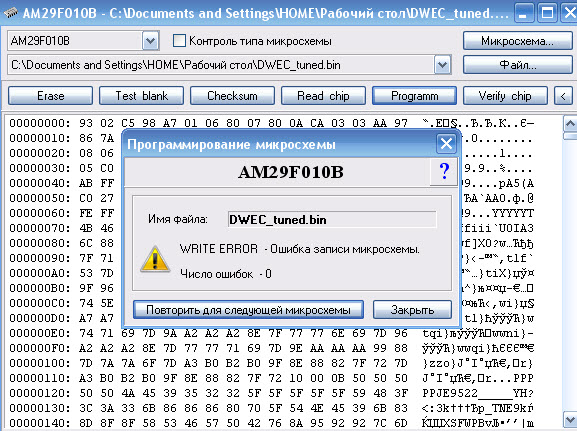Viewport: 577px width, 431px height.
Task: Maximize the AM29F010B programmer window
Action: [547, 13]
